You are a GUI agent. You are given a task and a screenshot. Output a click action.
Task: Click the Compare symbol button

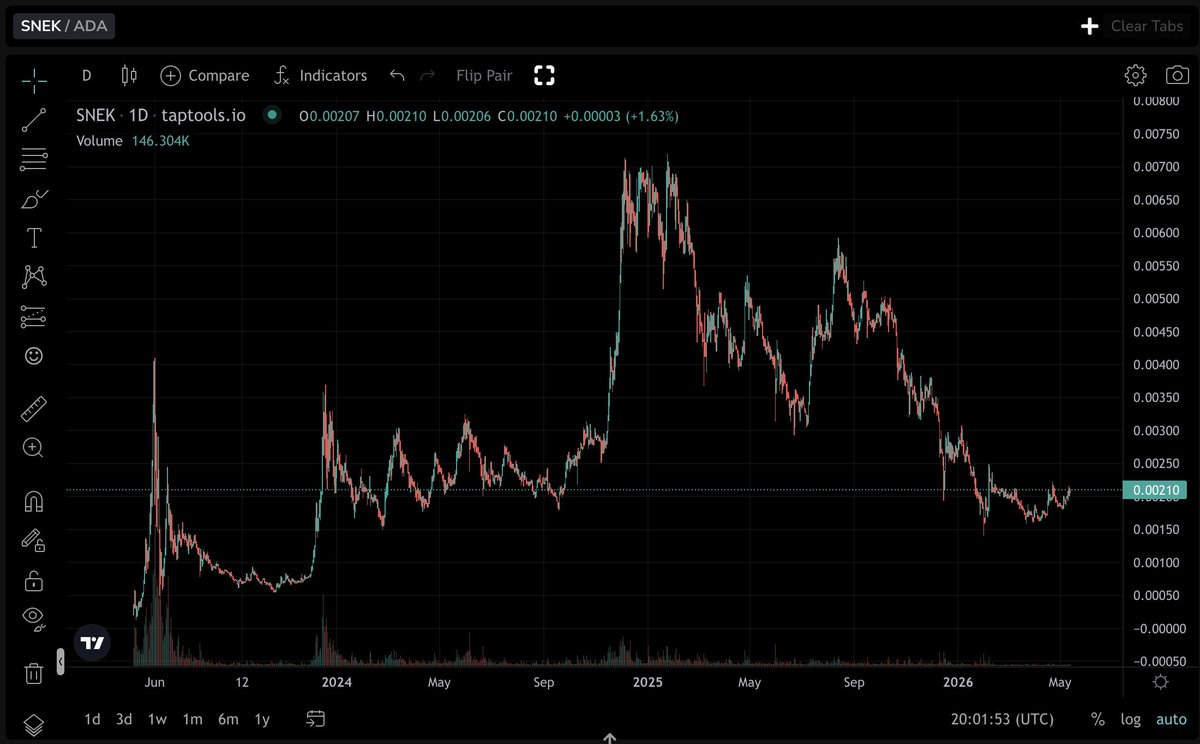[x=205, y=75]
